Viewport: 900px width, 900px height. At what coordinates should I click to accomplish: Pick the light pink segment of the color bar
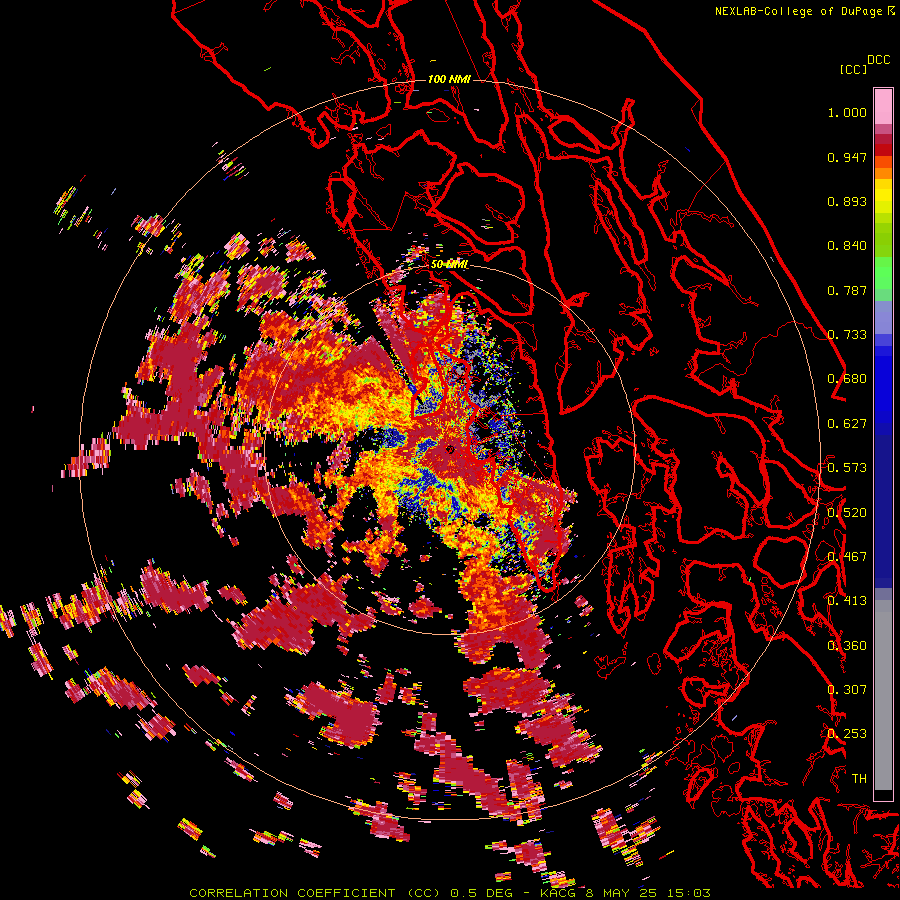pos(883,106)
